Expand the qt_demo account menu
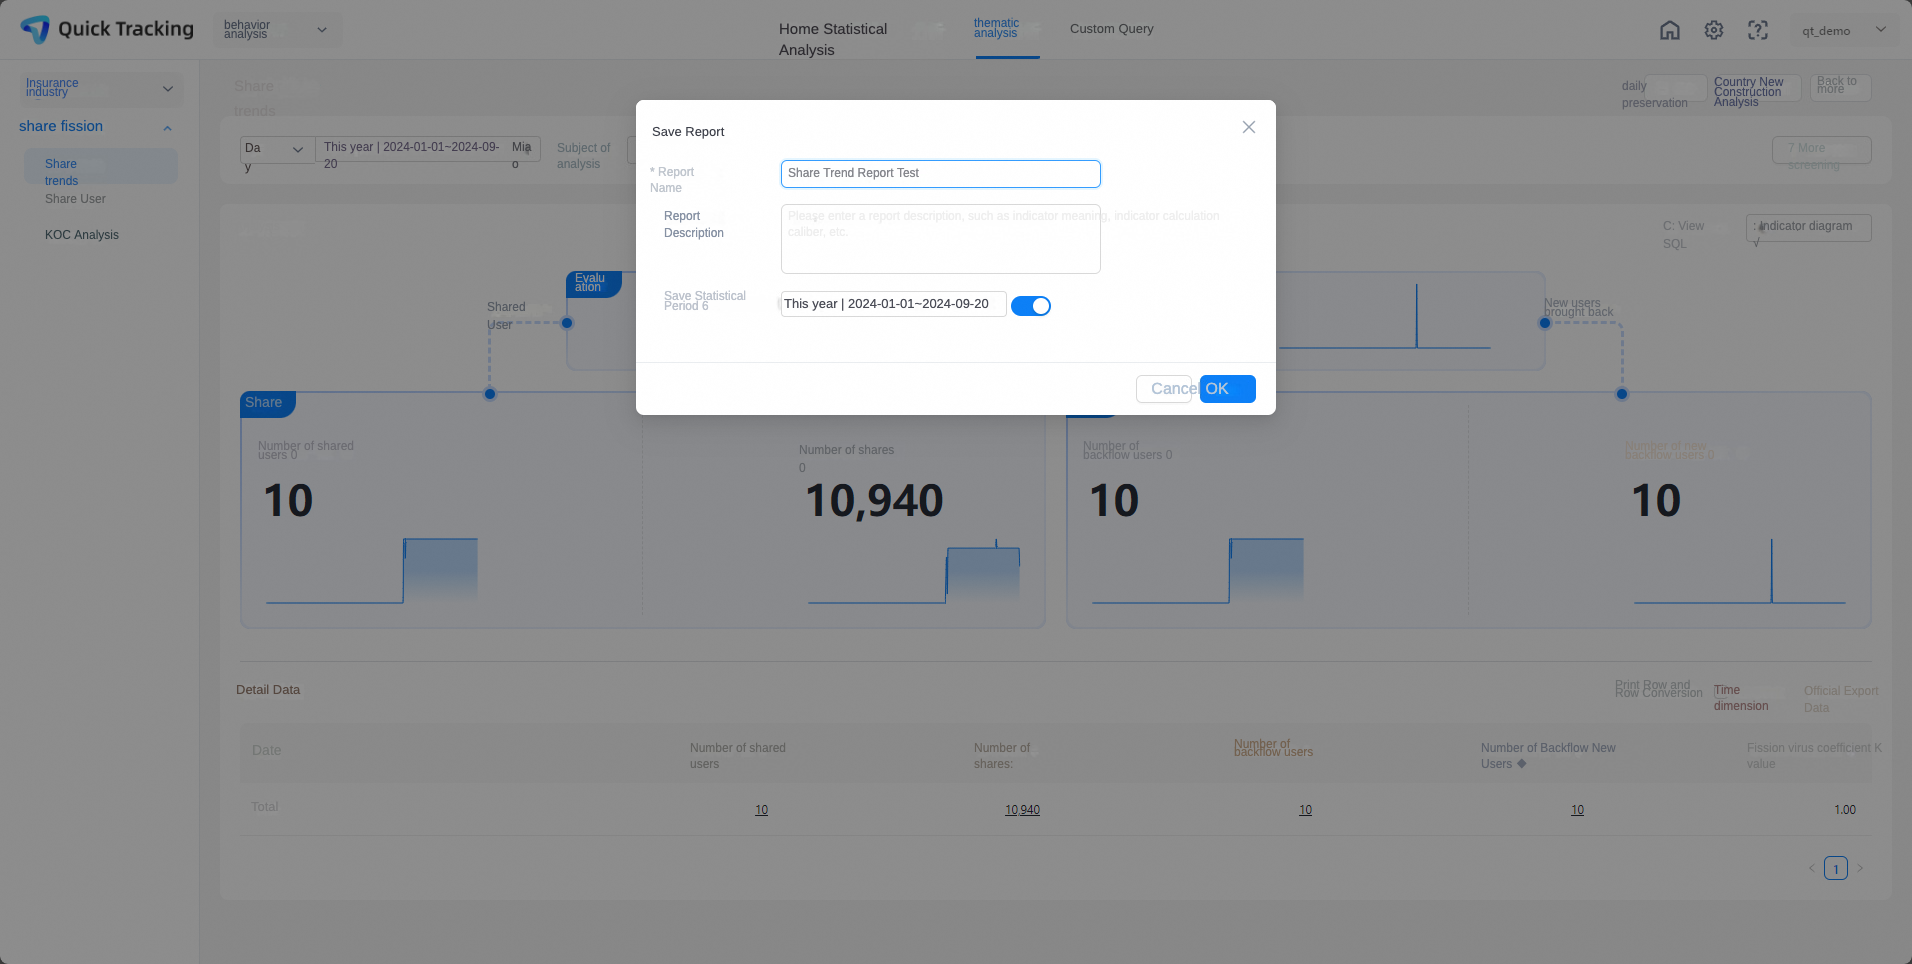 (1844, 30)
